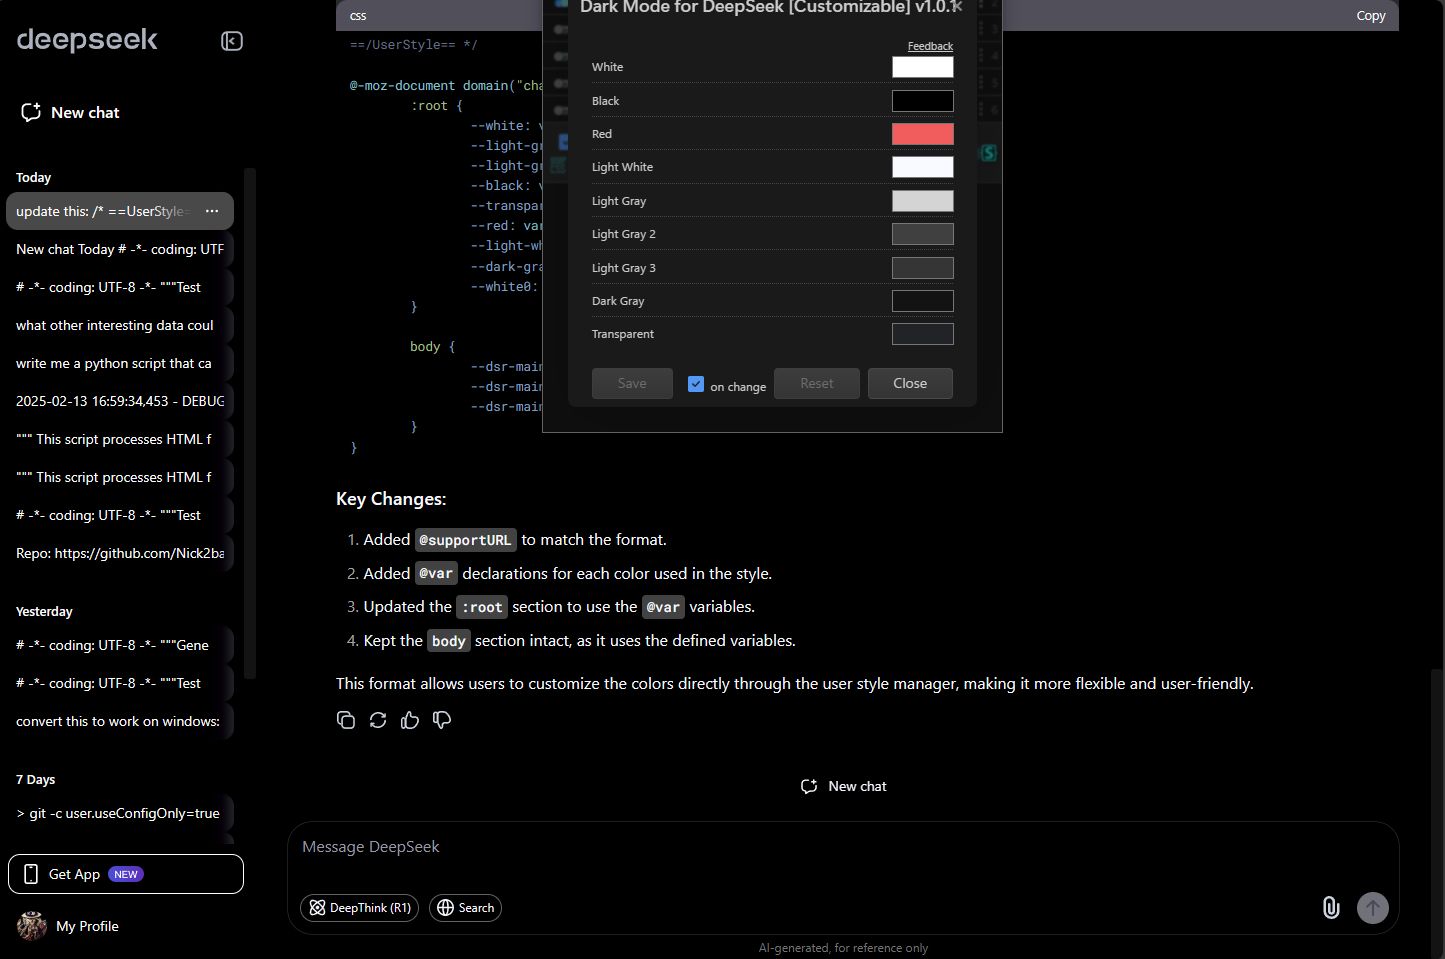Screen dimensions: 1445x959
Task: Open chat 'write me a python script that ca'
Action: pyautogui.click(x=120, y=363)
